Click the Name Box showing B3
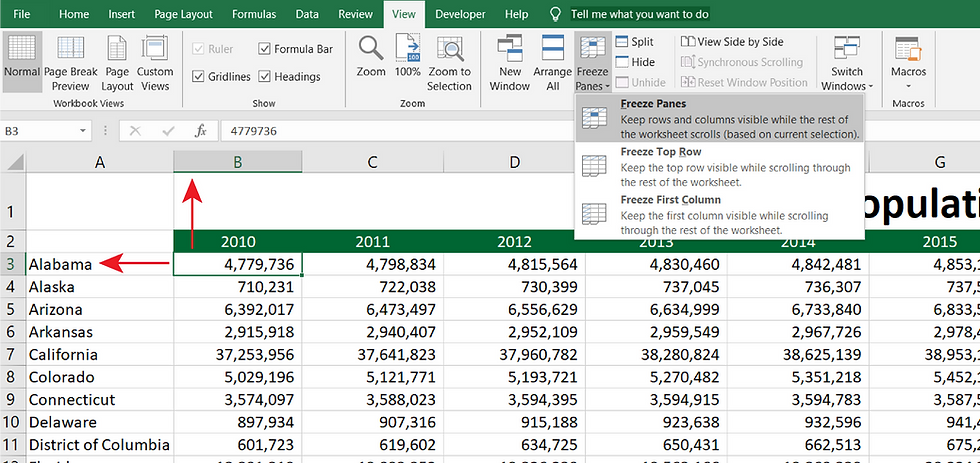The image size is (980, 463). 39,131
